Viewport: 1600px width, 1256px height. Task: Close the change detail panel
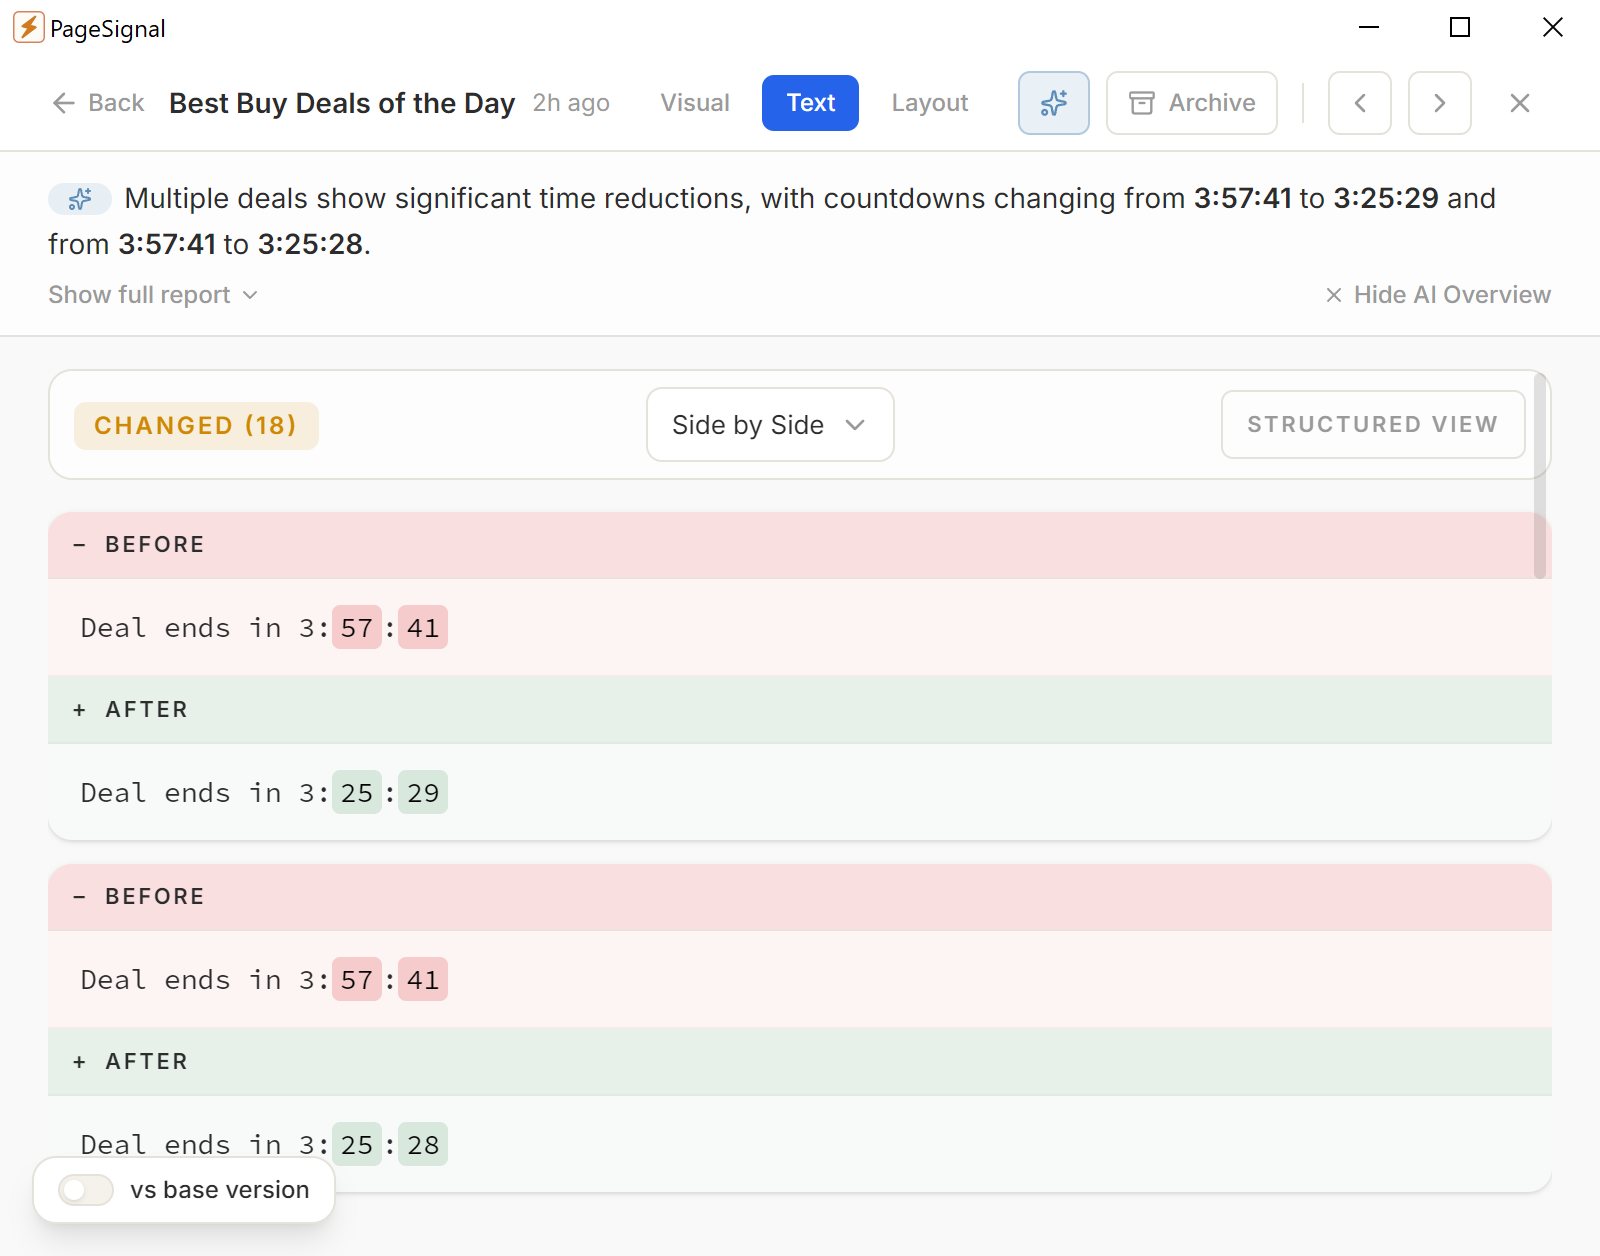[1520, 103]
